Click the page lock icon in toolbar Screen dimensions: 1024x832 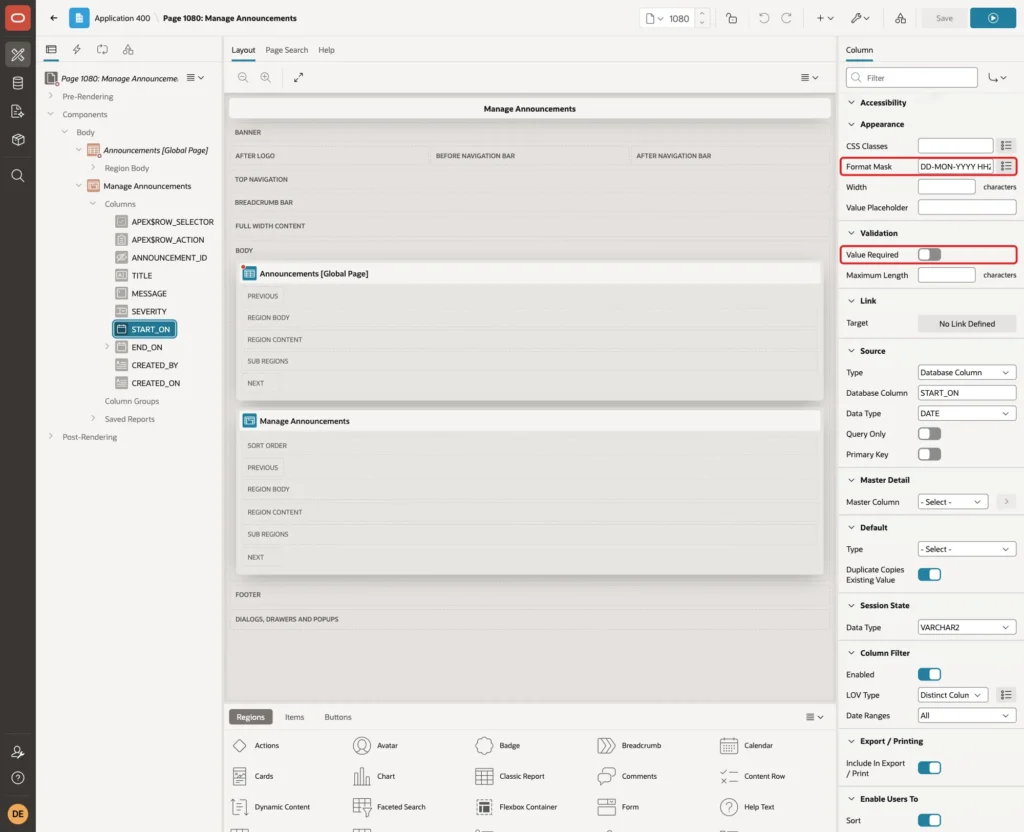coord(731,18)
